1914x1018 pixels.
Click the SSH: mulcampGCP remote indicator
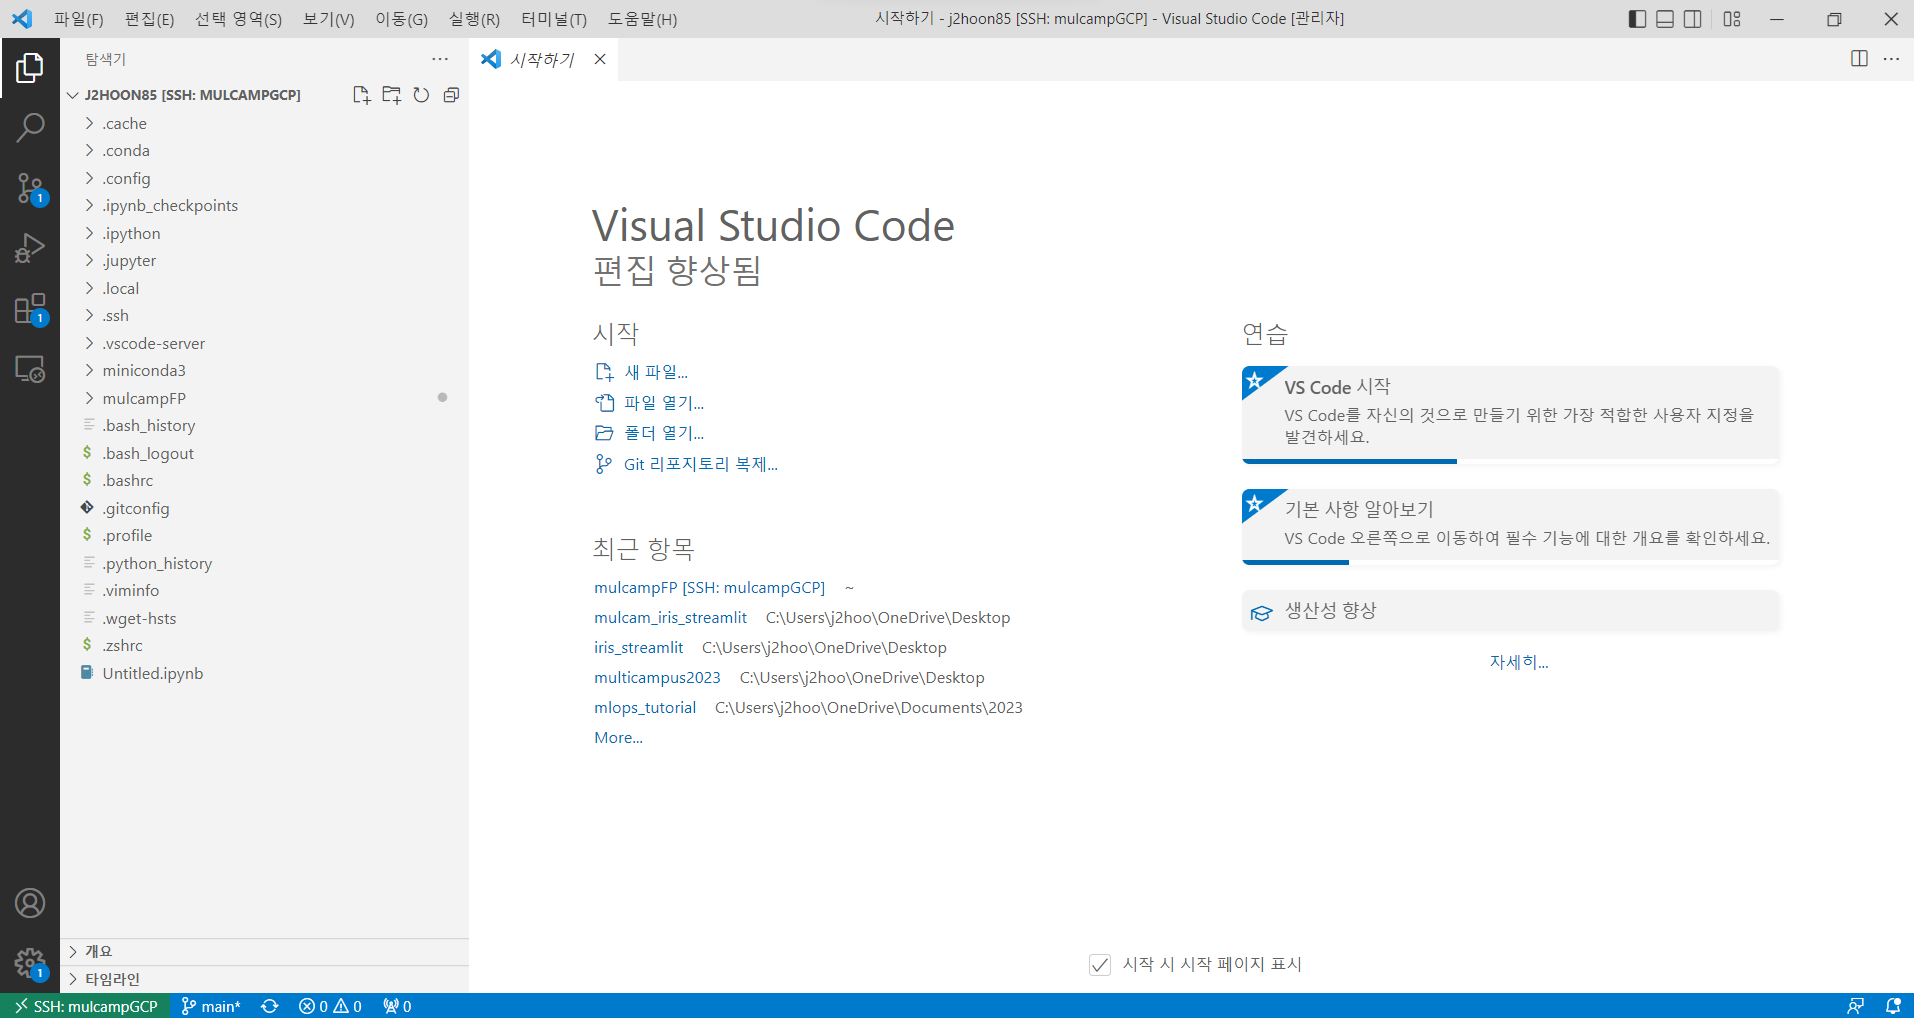86,1006
